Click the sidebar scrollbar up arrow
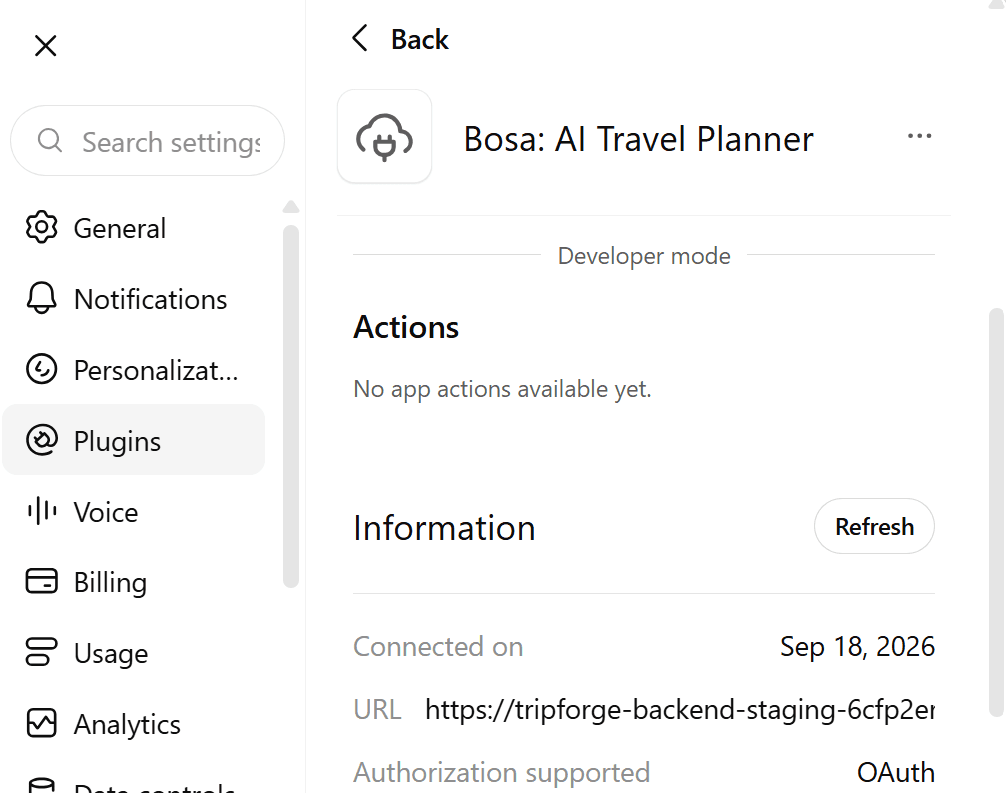The image size is (1006, 793). tap(291, 207)
